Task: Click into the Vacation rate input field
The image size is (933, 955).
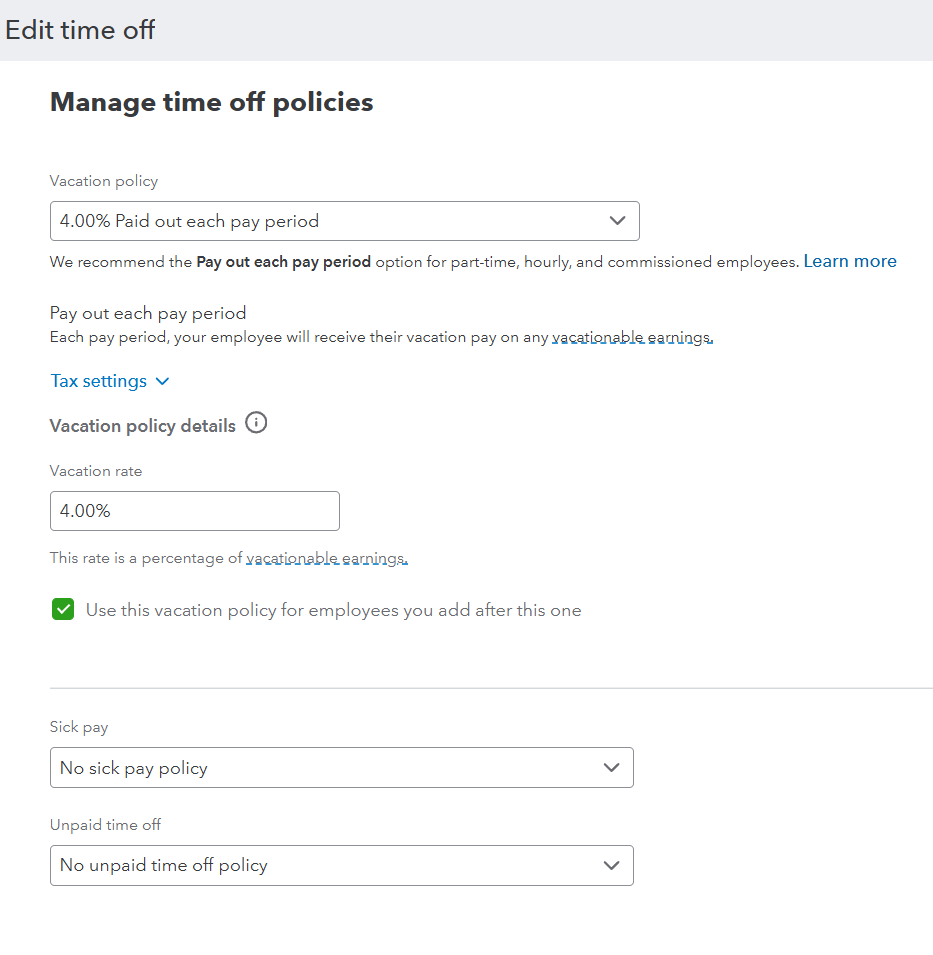Action: 195,511
